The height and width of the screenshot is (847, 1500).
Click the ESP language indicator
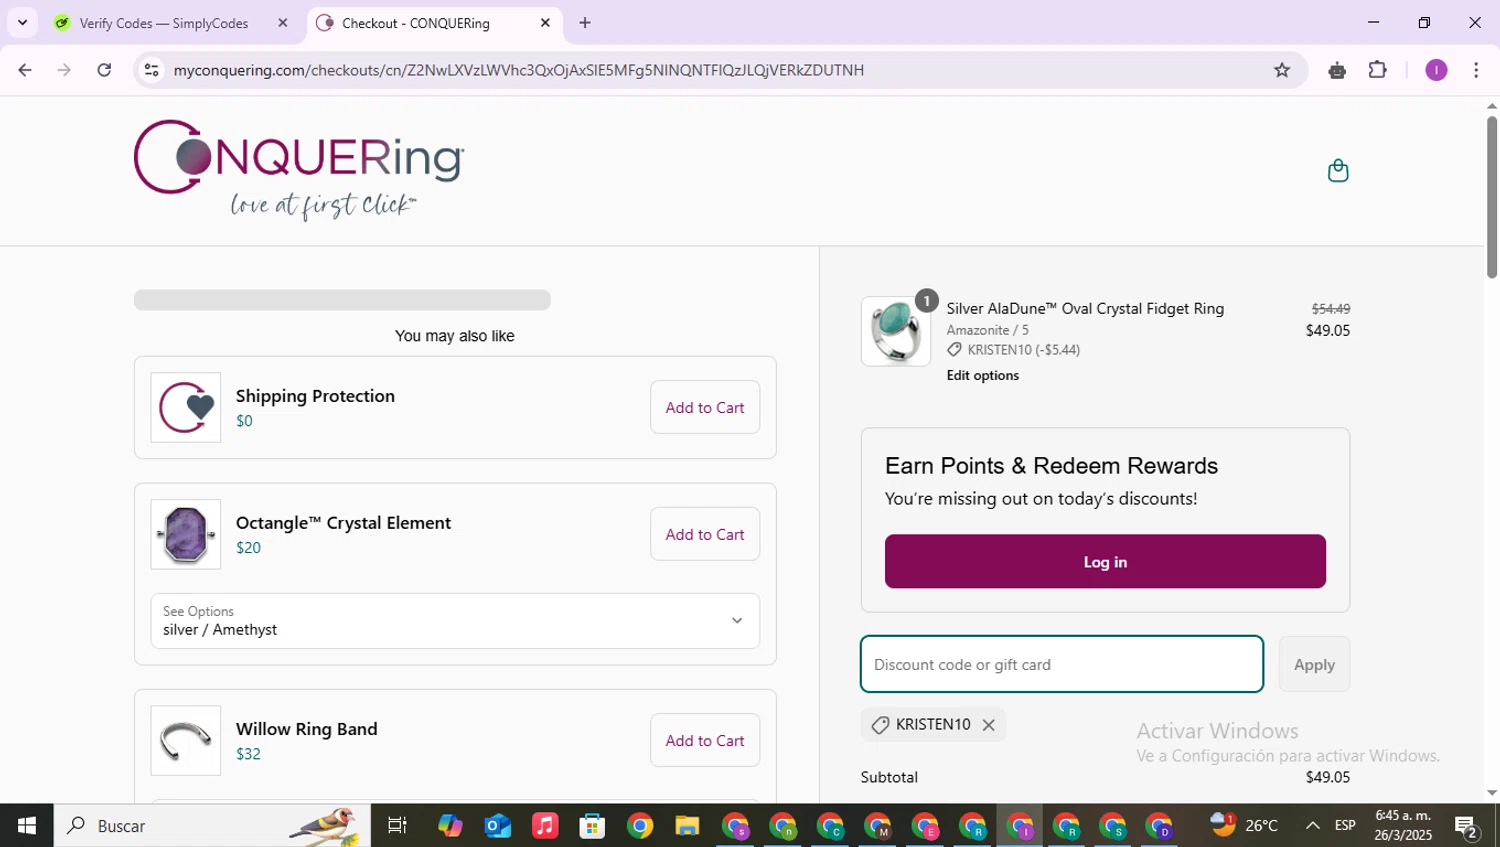coord(1345,826)
